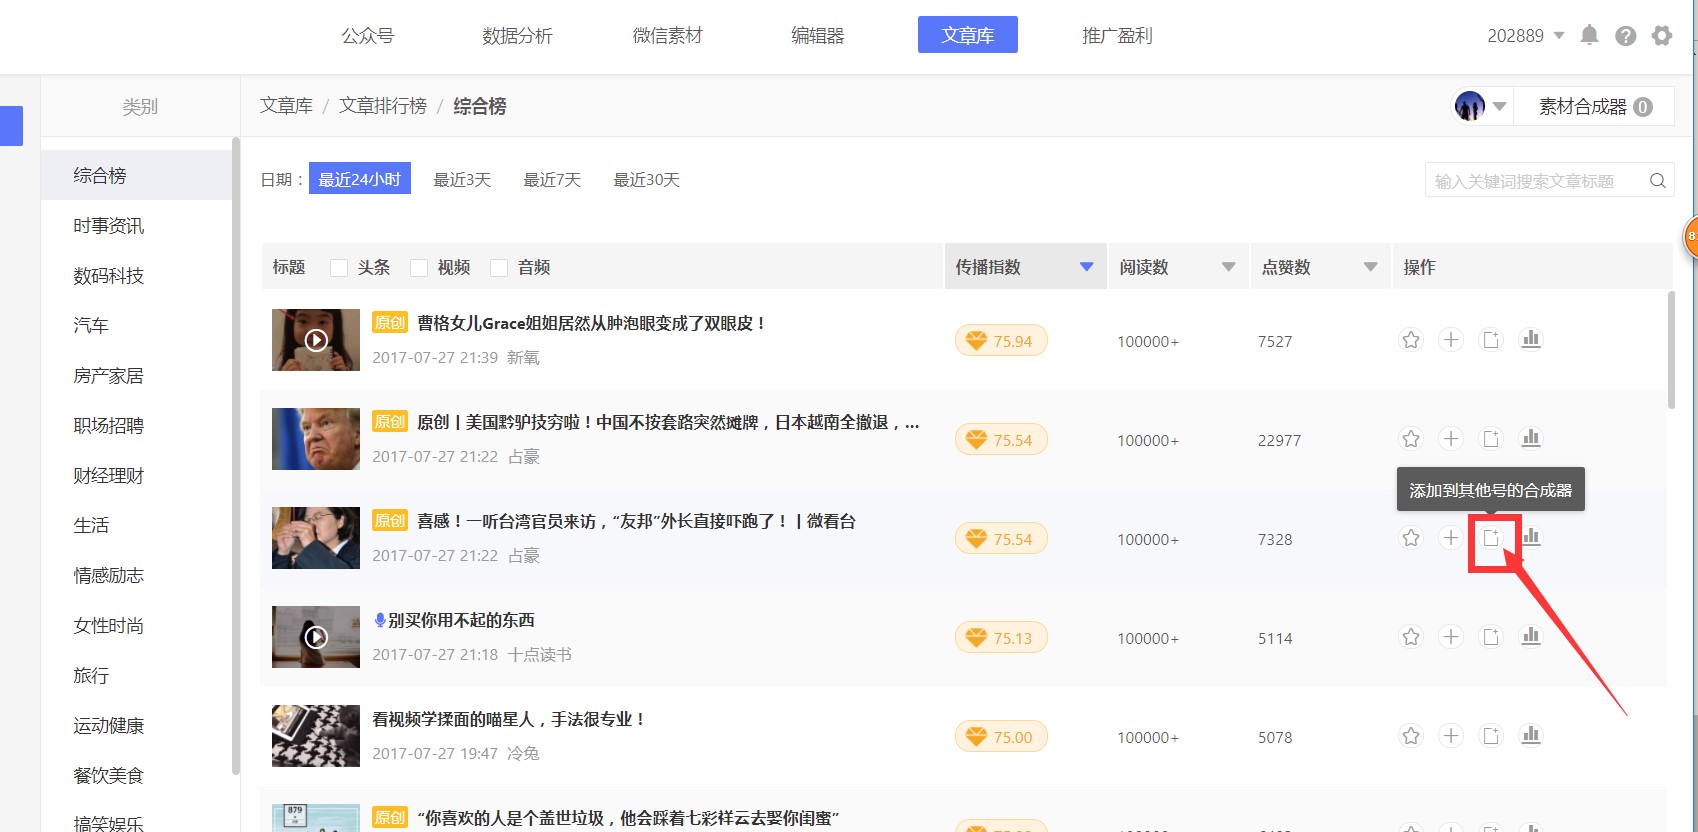Open the help question mark icon
This screenshot has height=832, width=1698.
tap(1626, 36)
